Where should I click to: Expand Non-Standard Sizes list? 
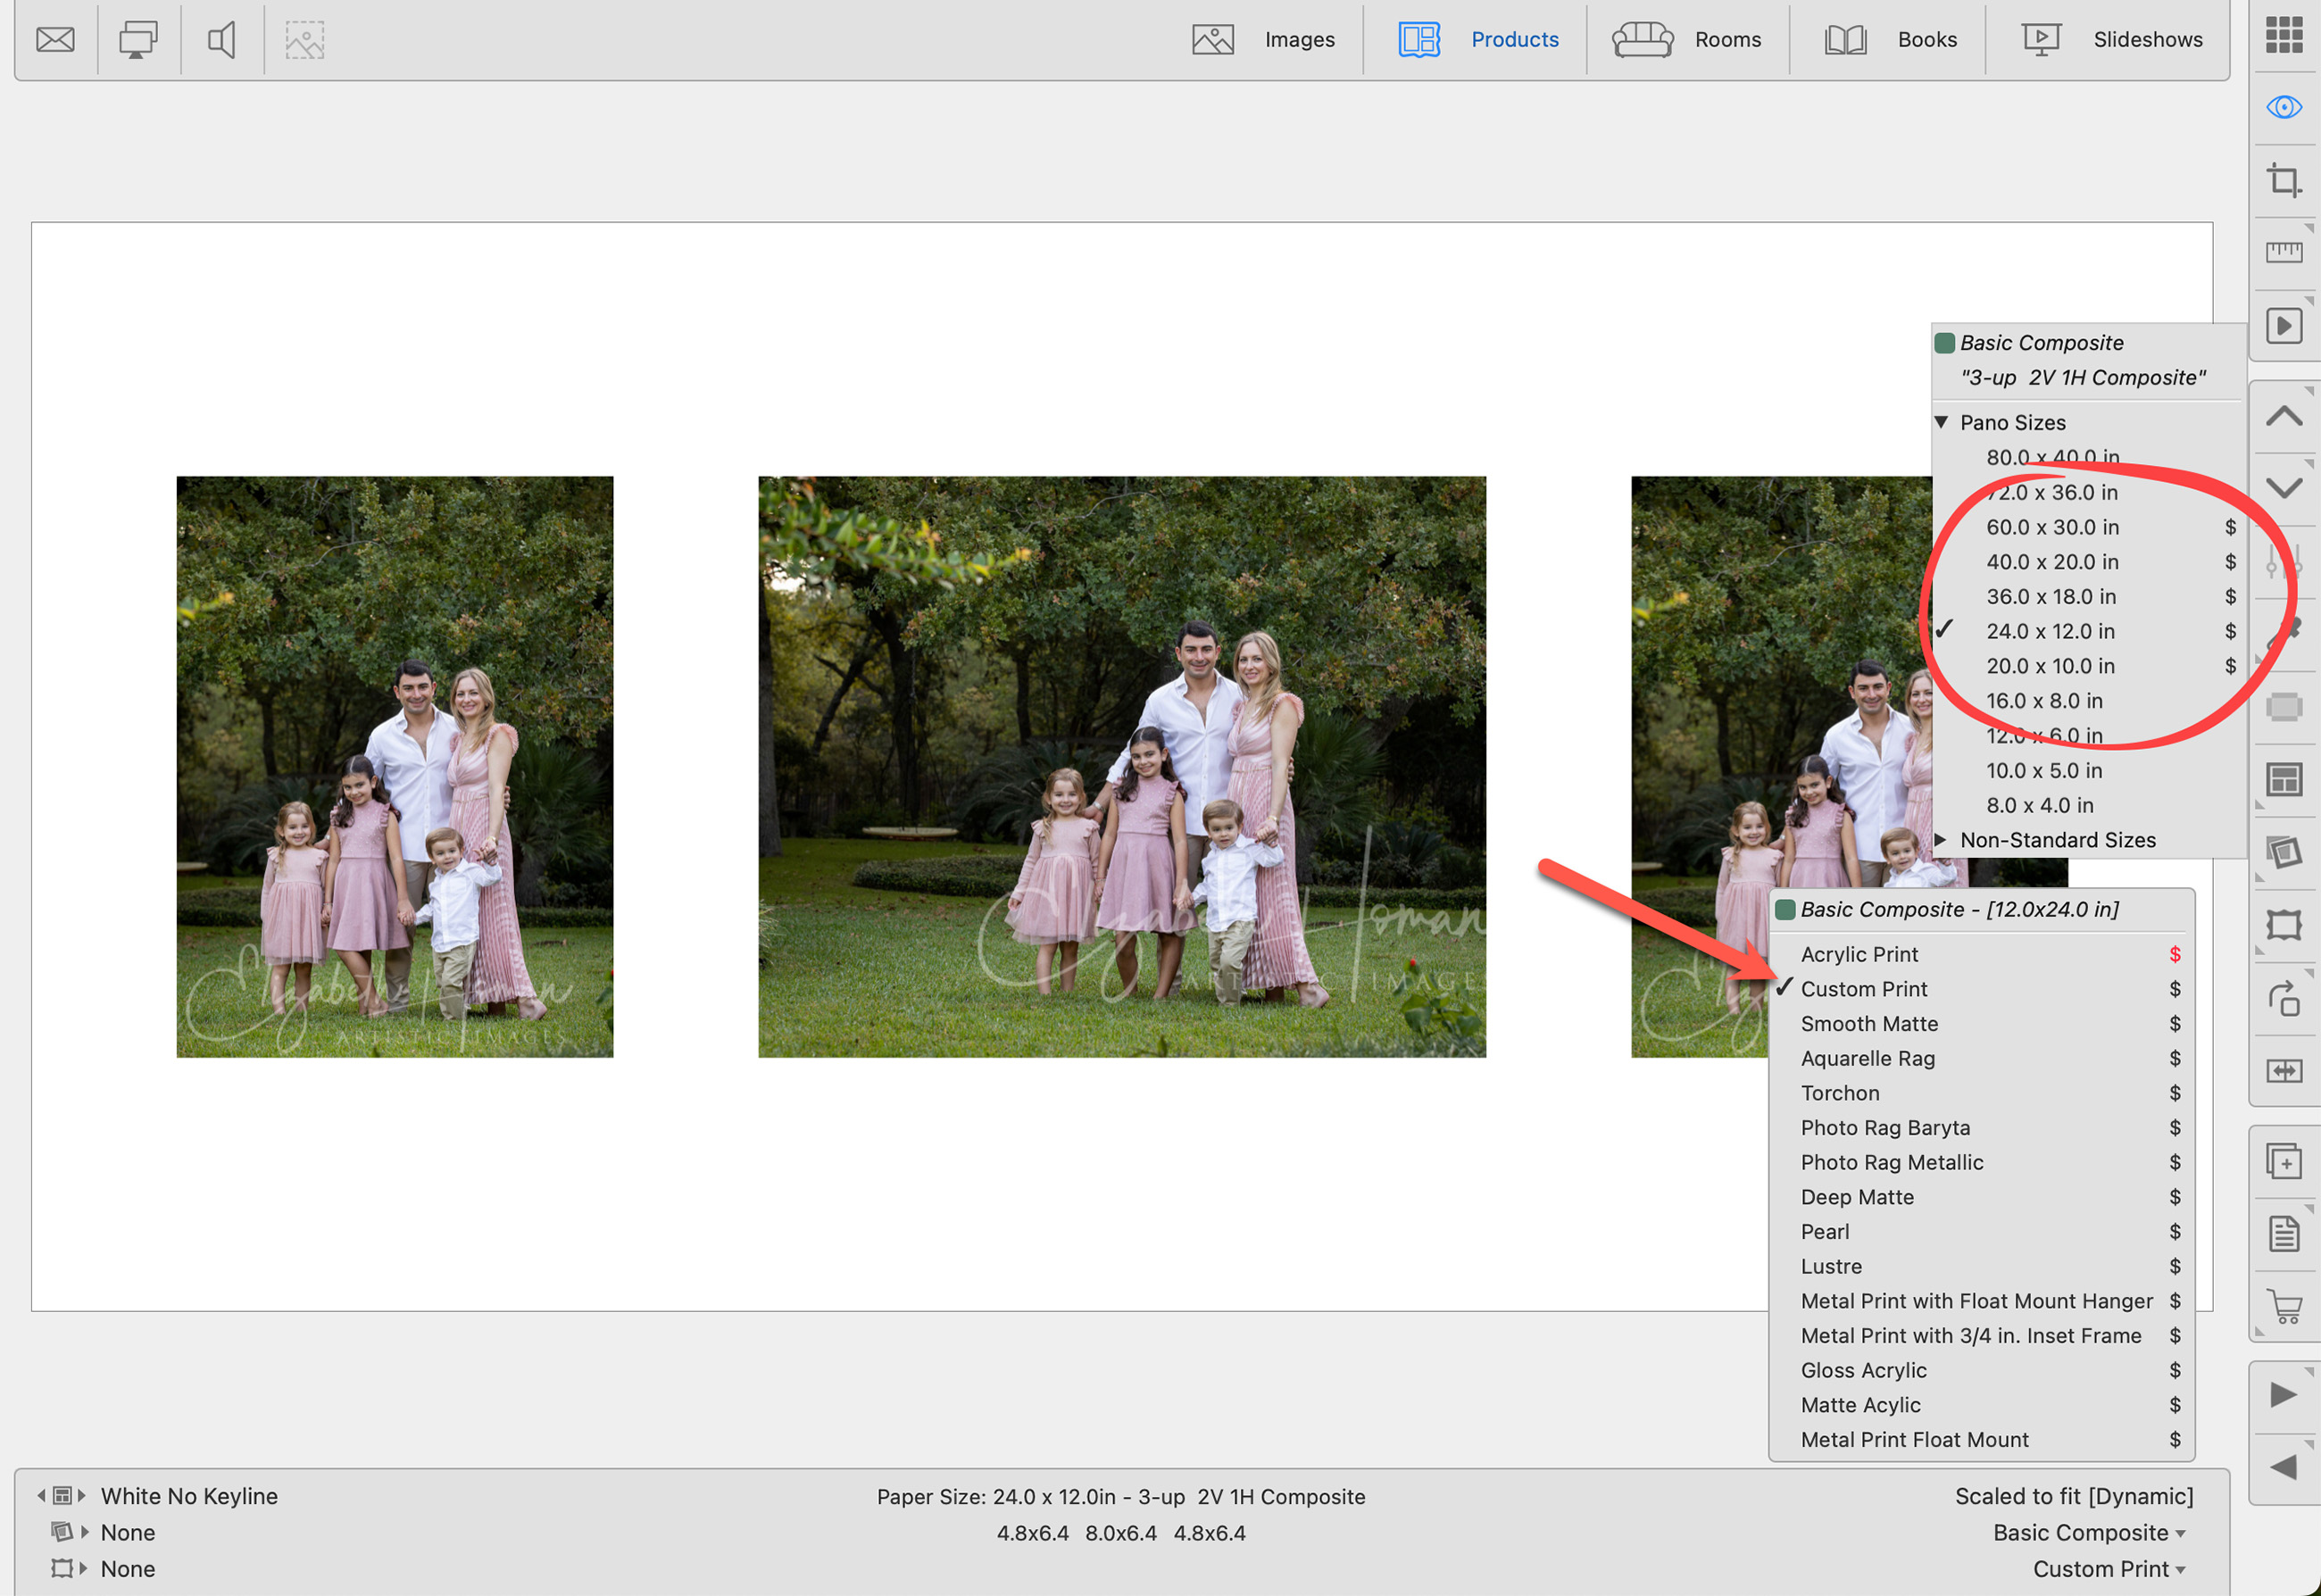tap(1941, 840)
